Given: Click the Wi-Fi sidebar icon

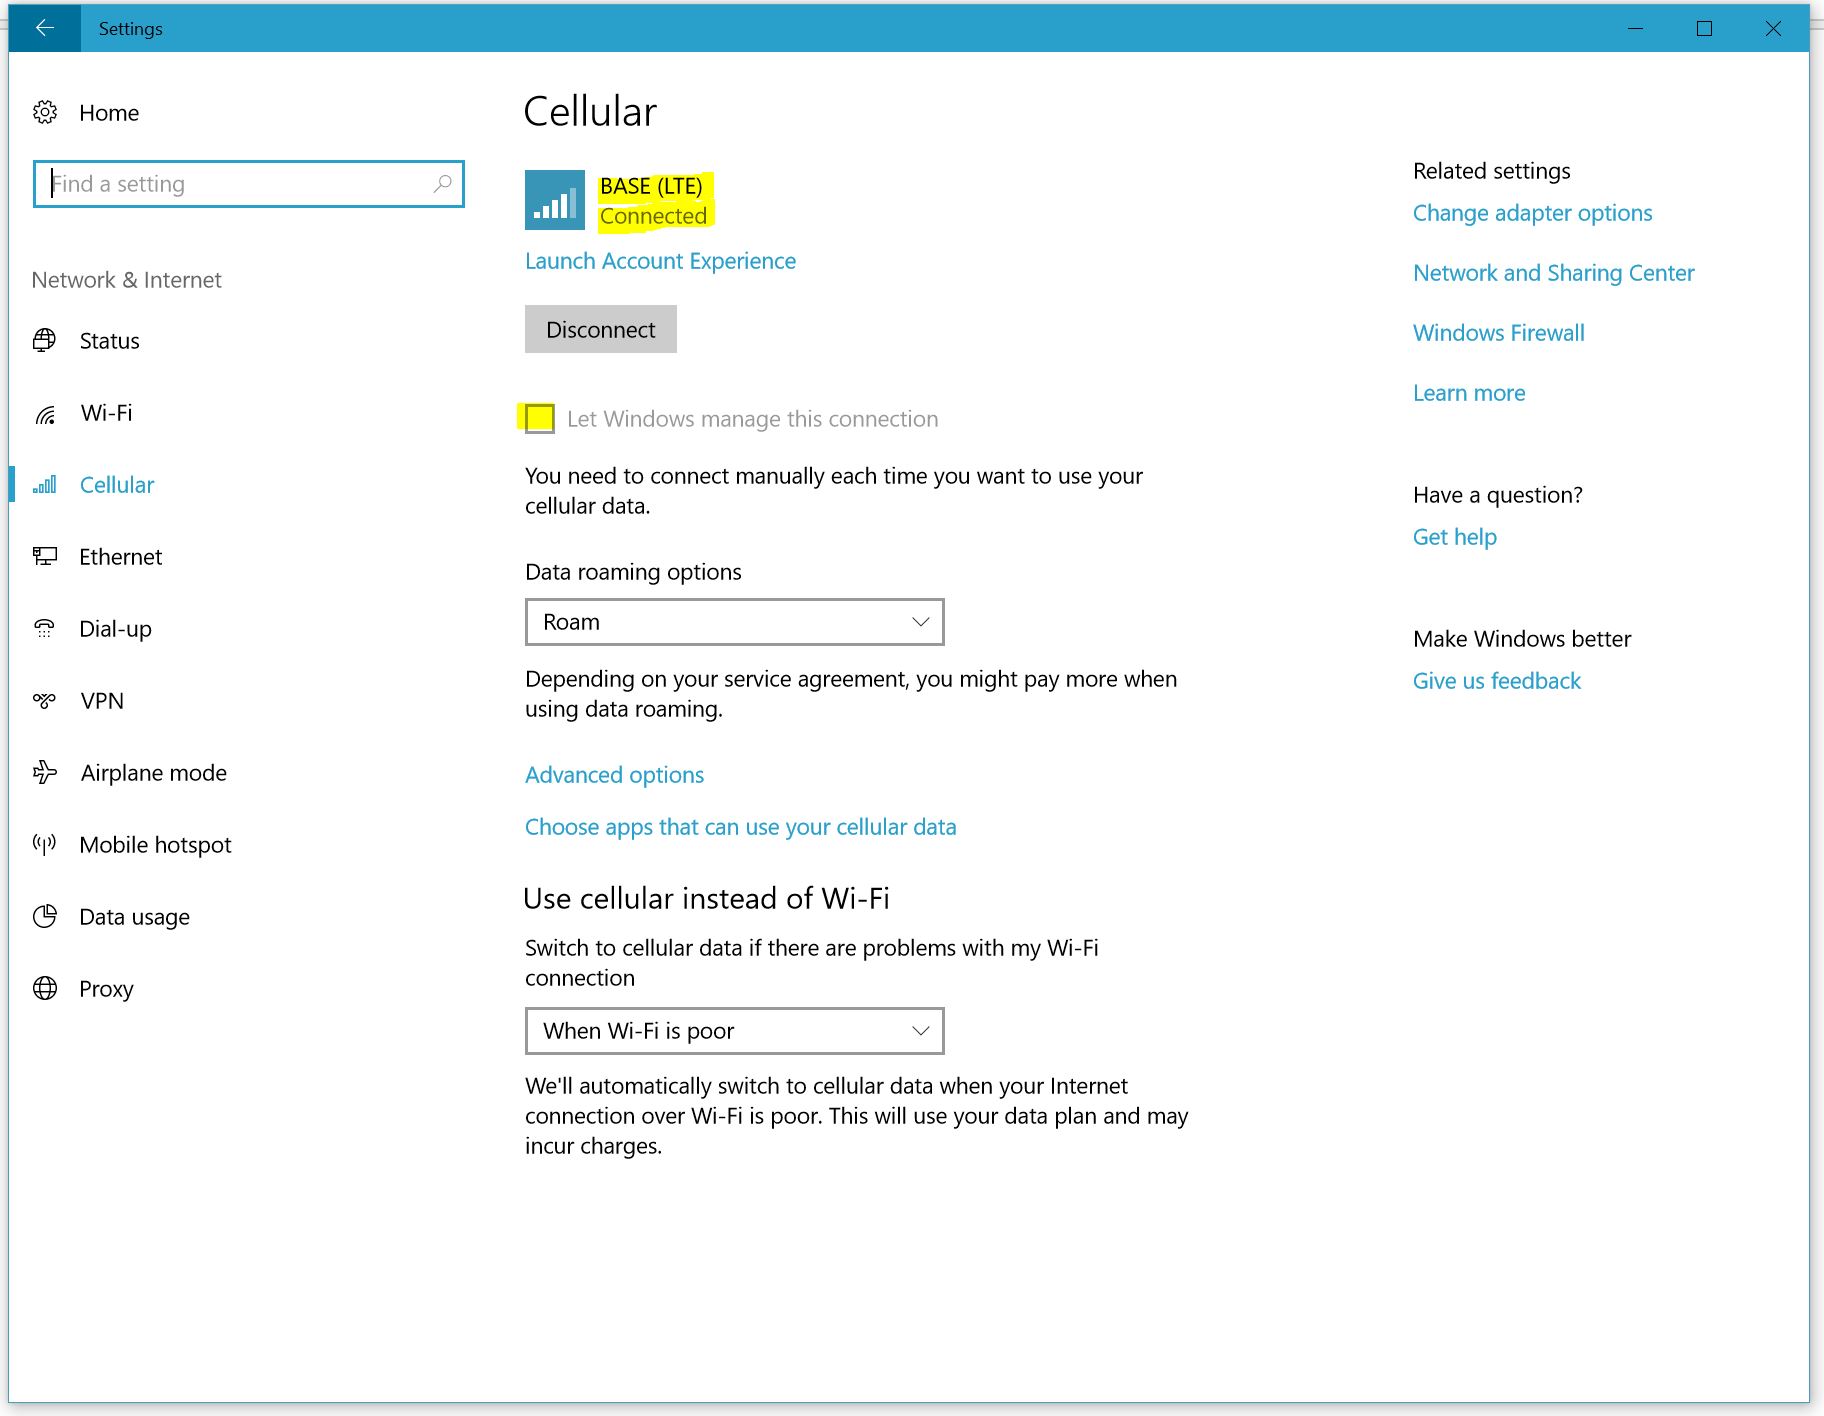Looking at the screenshot, I should pos(45,413).
